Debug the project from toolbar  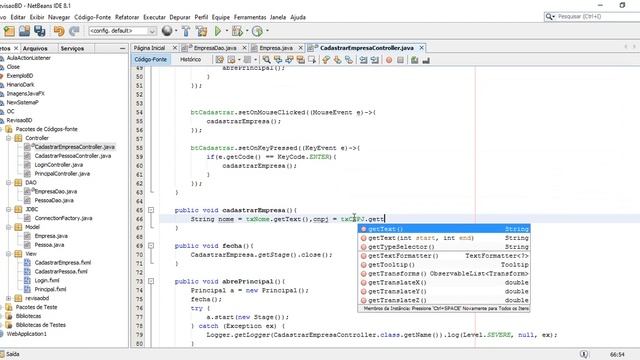point(237,31)
